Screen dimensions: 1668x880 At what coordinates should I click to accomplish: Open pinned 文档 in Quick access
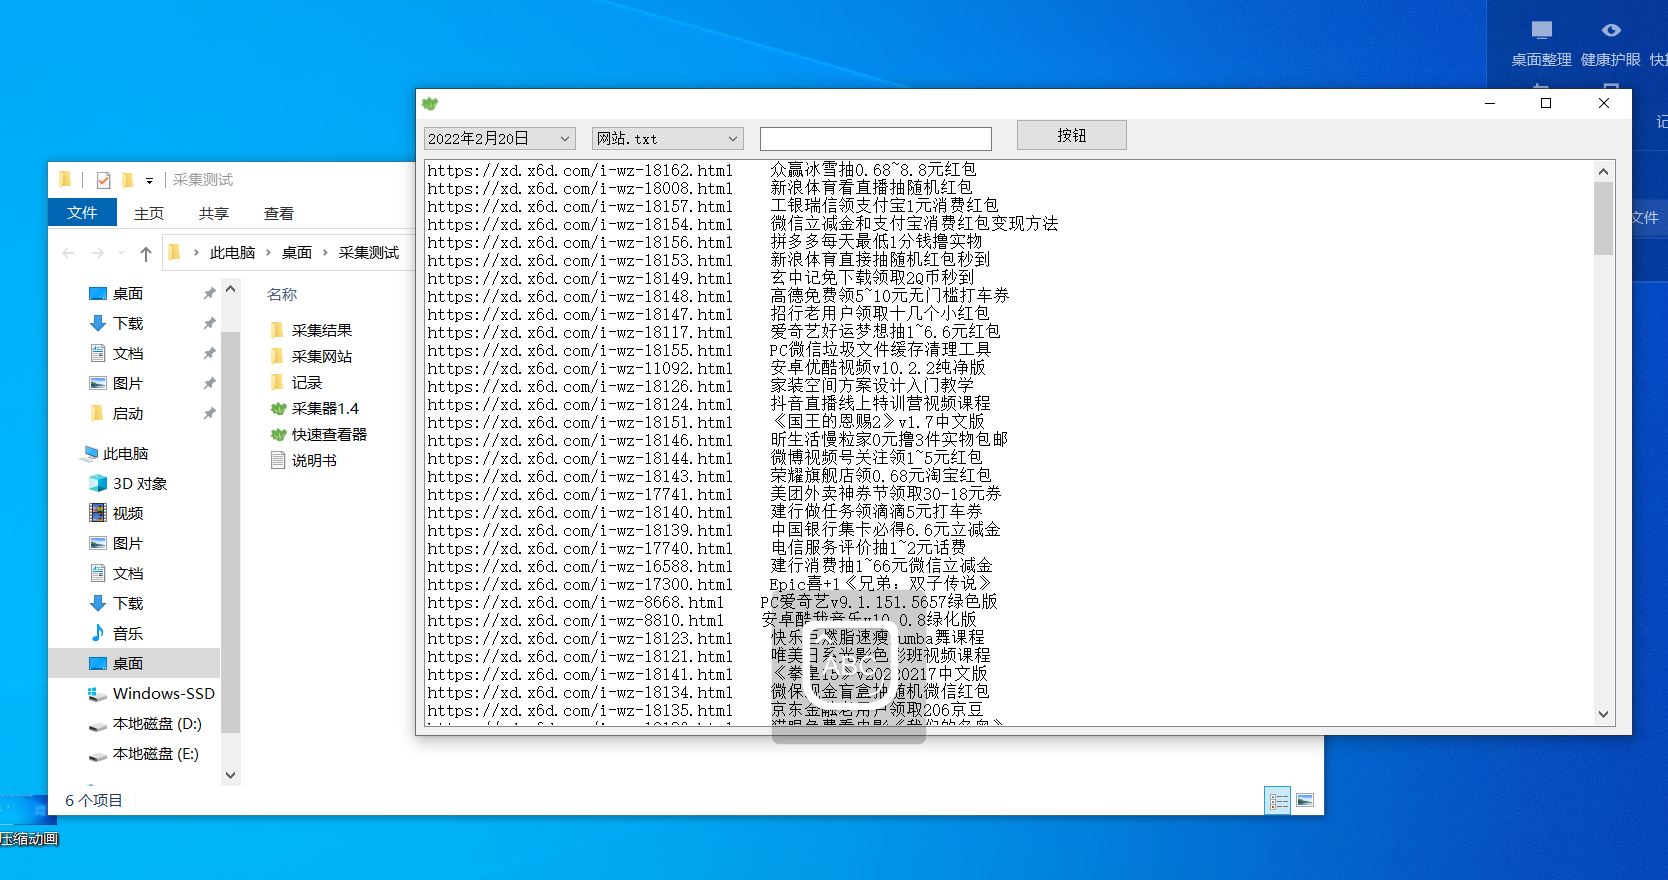(127, 353)
